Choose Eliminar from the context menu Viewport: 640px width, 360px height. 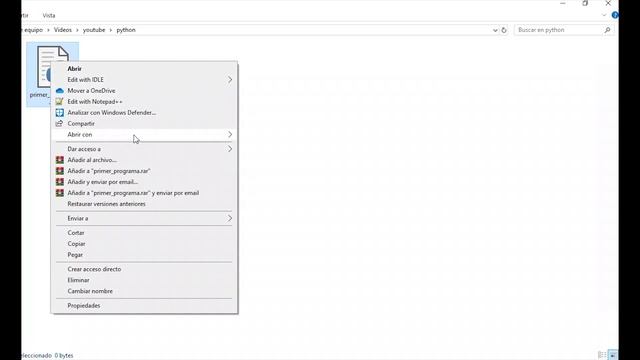(x=144, y=280)
